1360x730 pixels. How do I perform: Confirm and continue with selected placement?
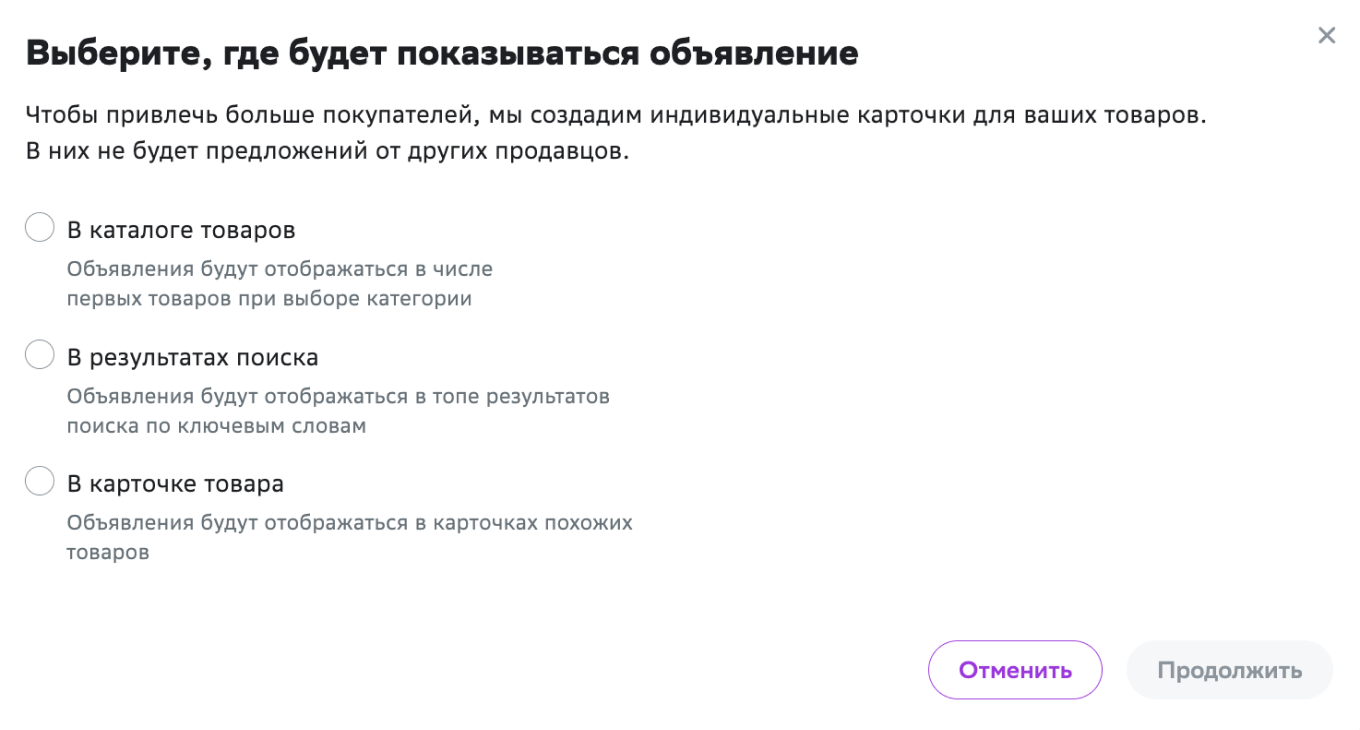point(1228,670)
